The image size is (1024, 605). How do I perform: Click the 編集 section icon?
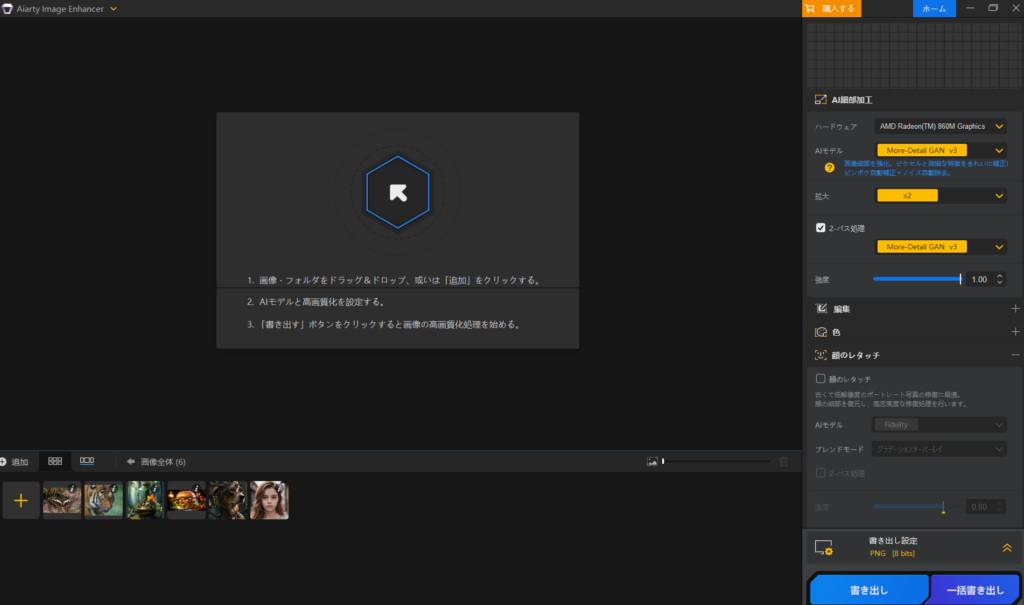click(821, 308)
